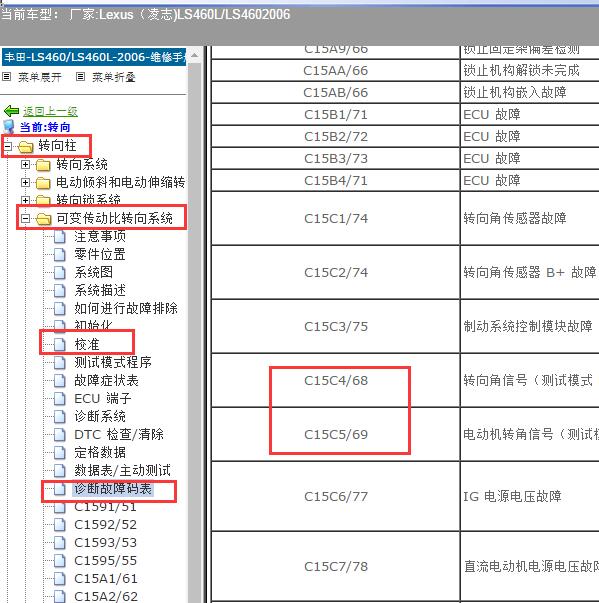Open 如何进行故障排除 page
Image resolution: width=599 pixels, height=603 pixels.
(x=126, y=308)
